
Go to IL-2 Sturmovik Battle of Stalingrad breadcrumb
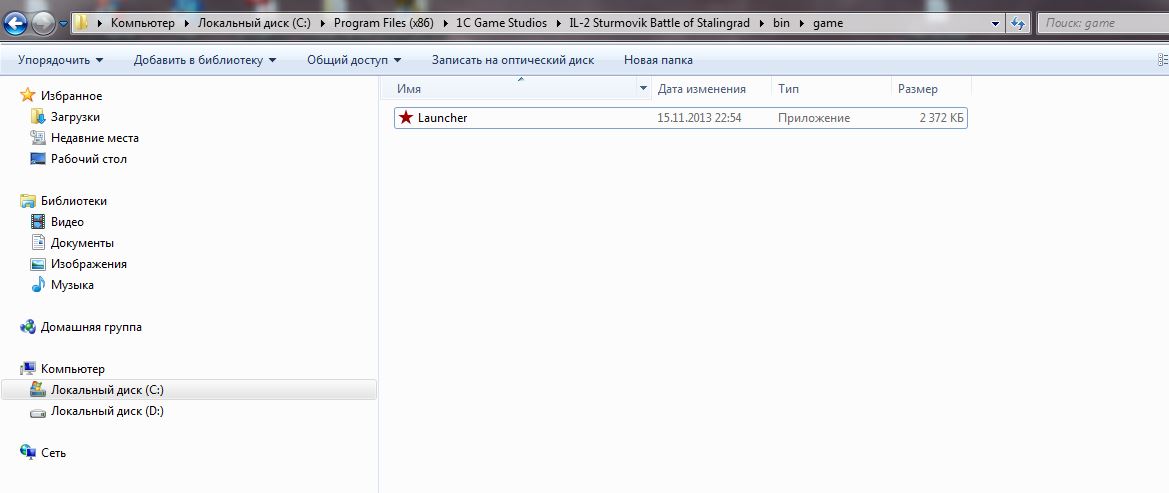pos(658,22)
